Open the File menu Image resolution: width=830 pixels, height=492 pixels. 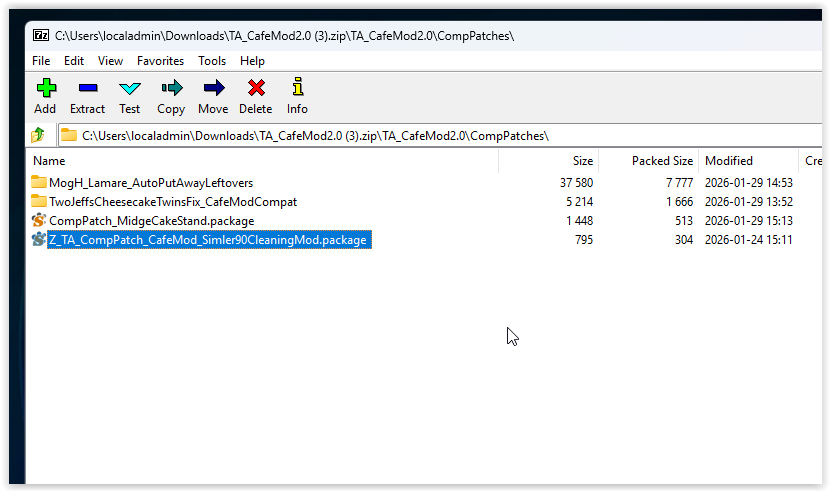[41, 61]
